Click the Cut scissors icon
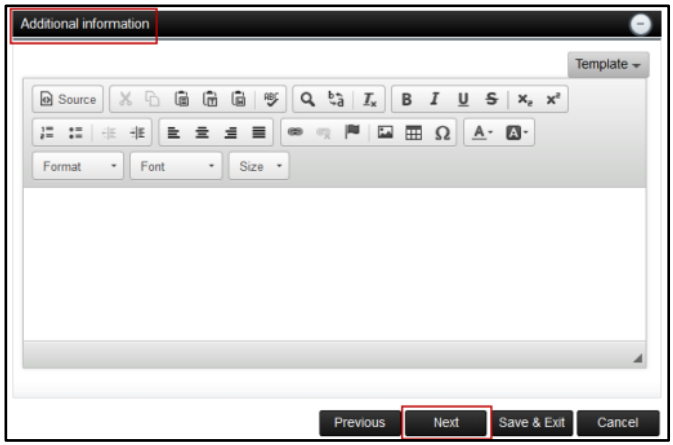 tap(125, 99)
